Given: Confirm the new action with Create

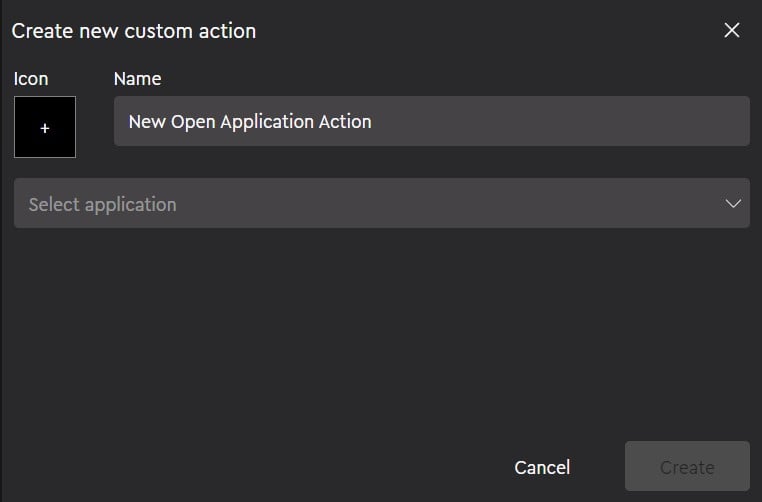Looking at the screenshot, I should tap(687, 467).
